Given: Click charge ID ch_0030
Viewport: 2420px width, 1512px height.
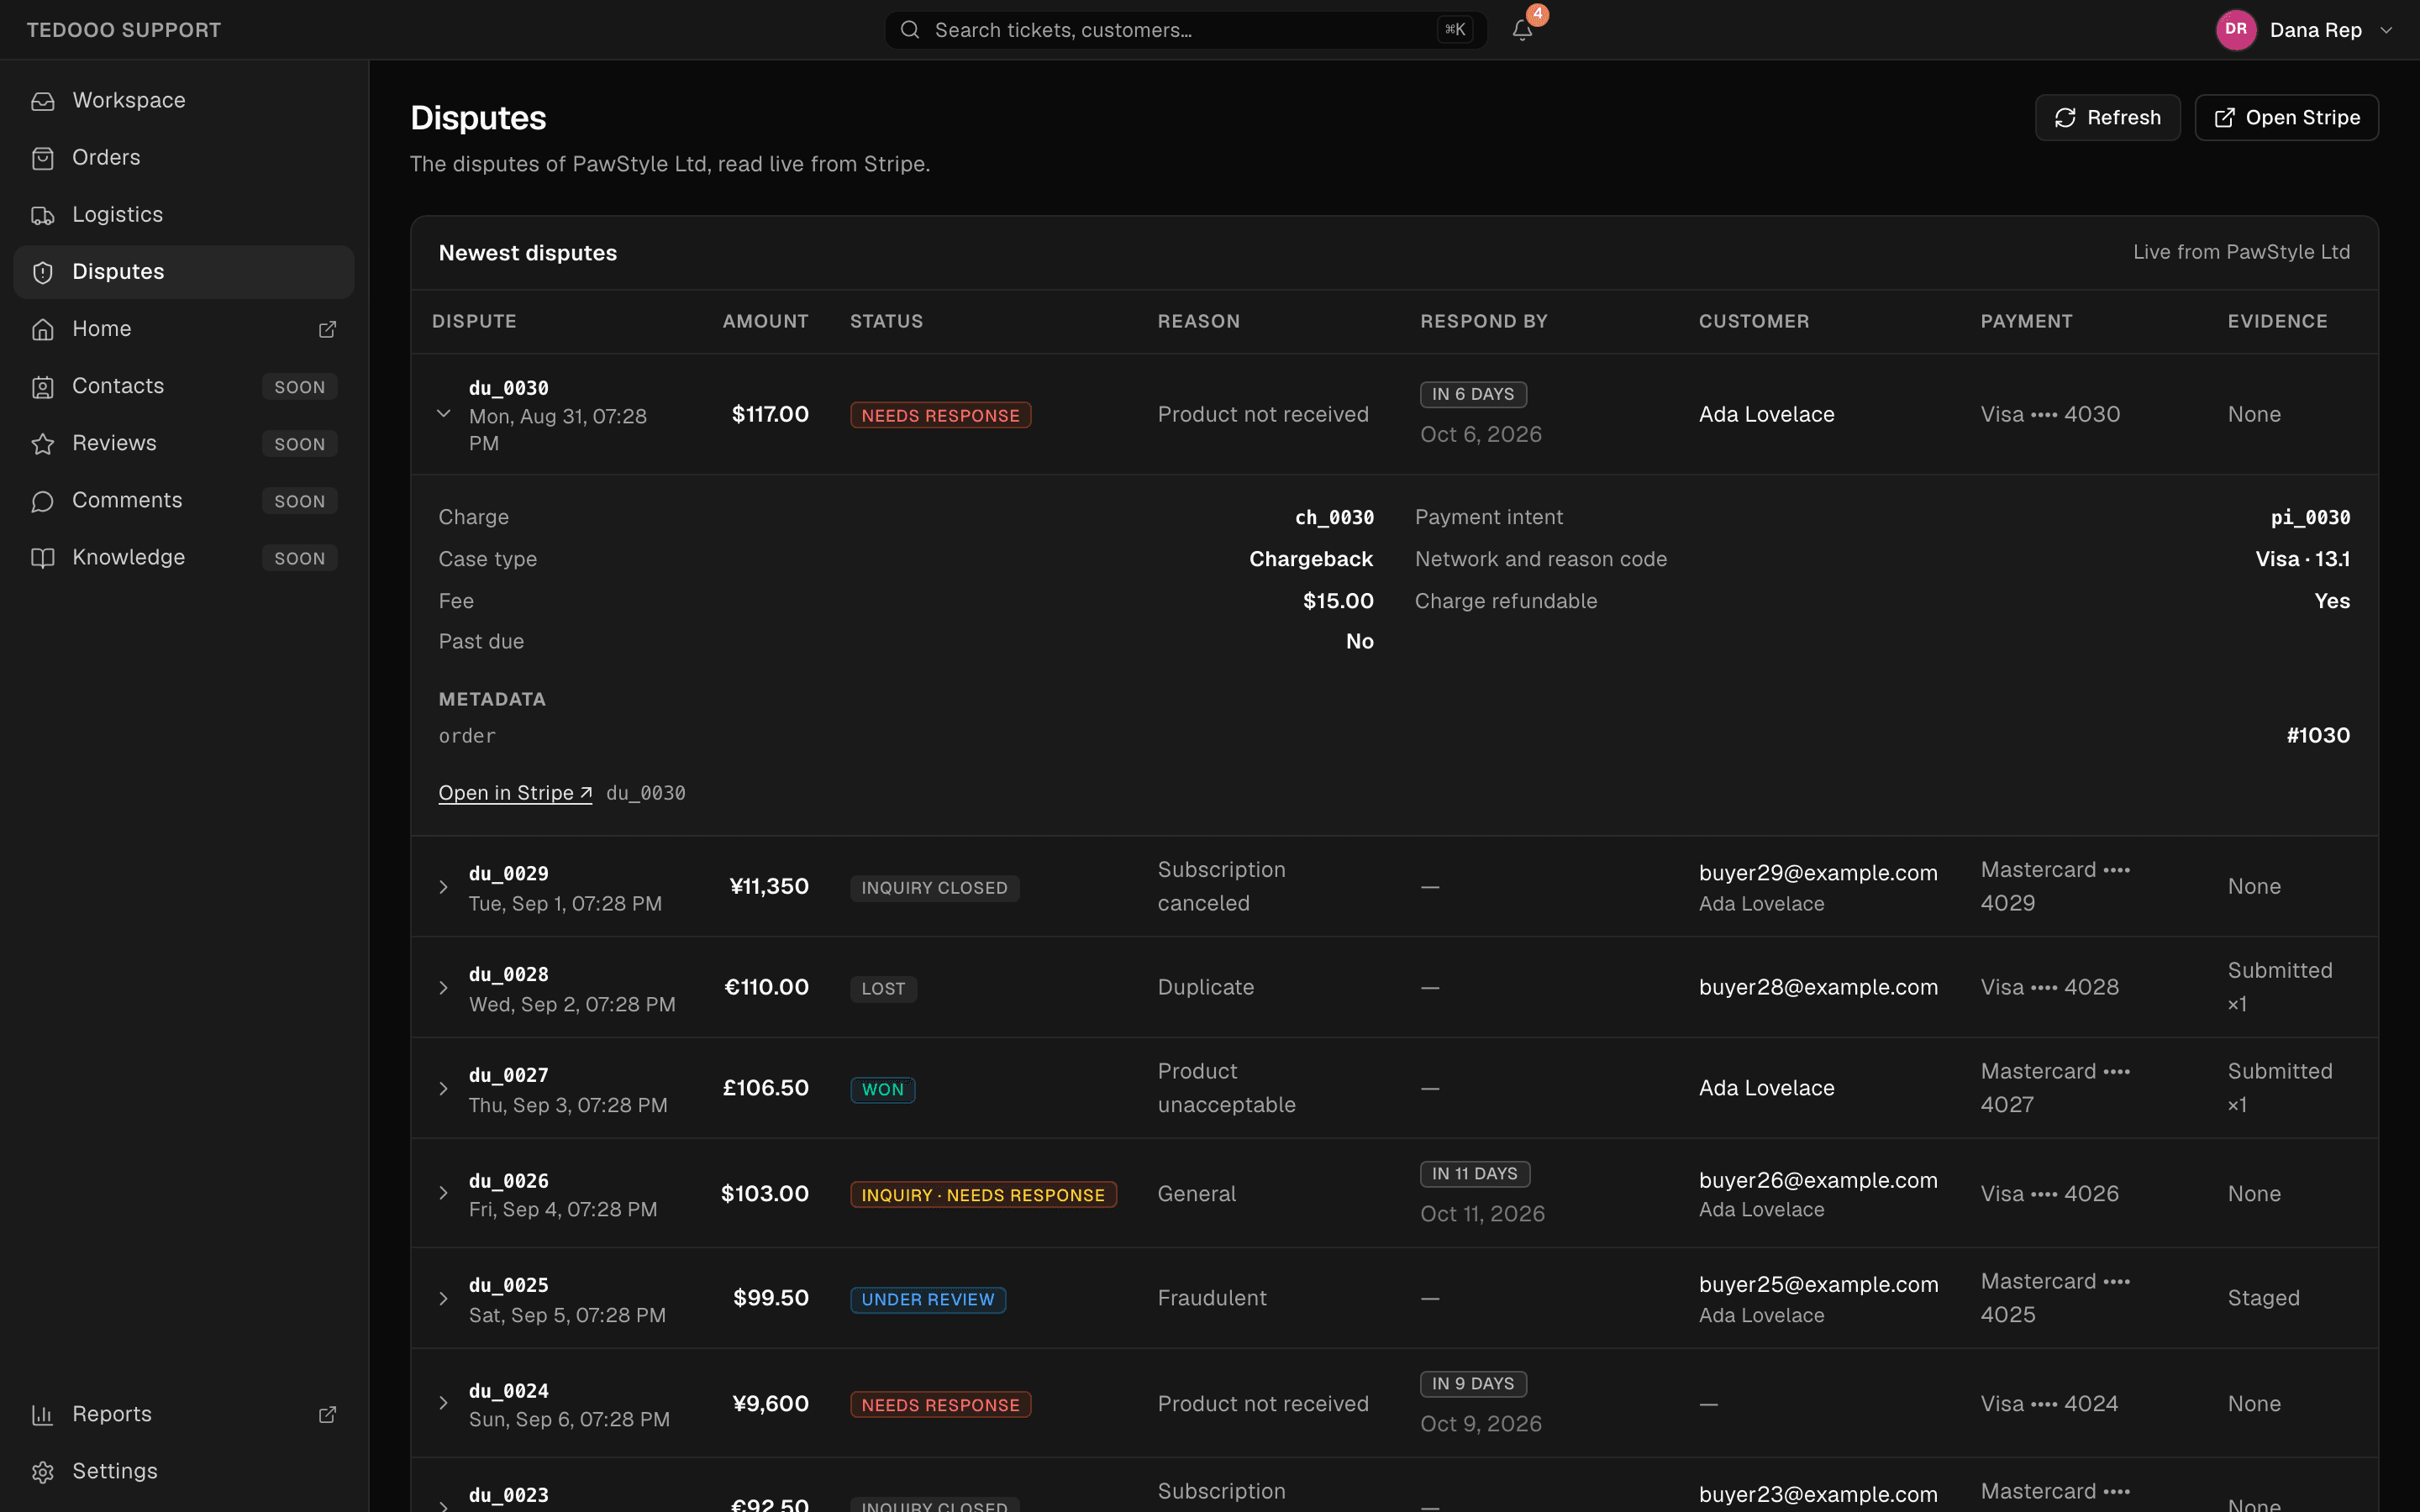Looking at the screenshot, I should [1334, 518].
